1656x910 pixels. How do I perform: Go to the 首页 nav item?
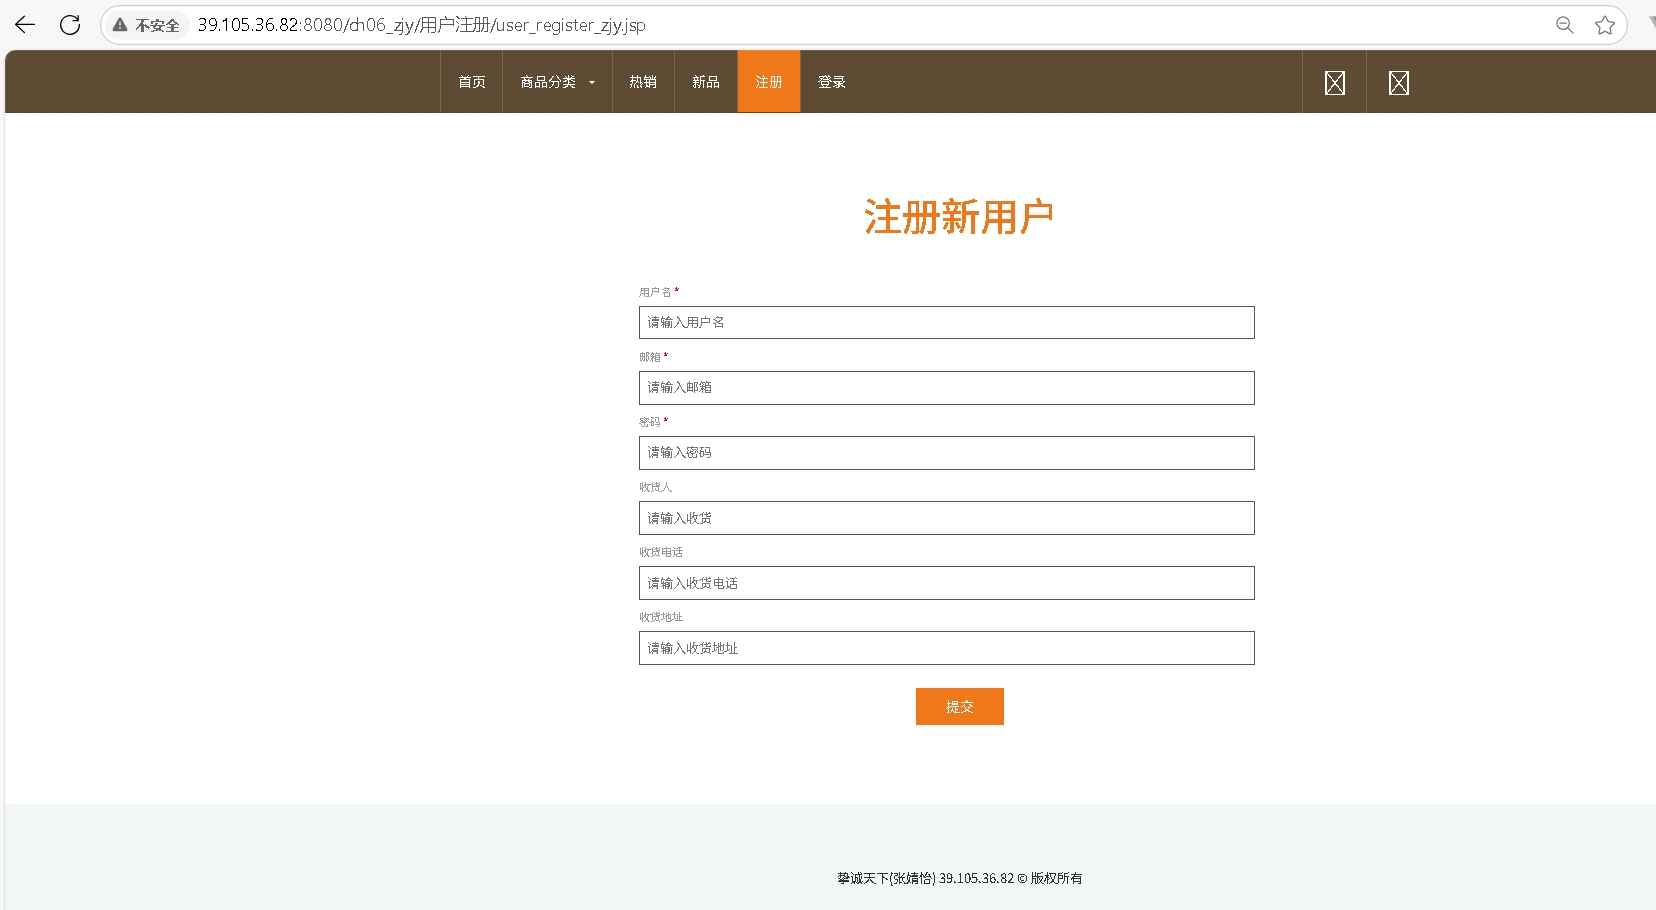(472, 82)
